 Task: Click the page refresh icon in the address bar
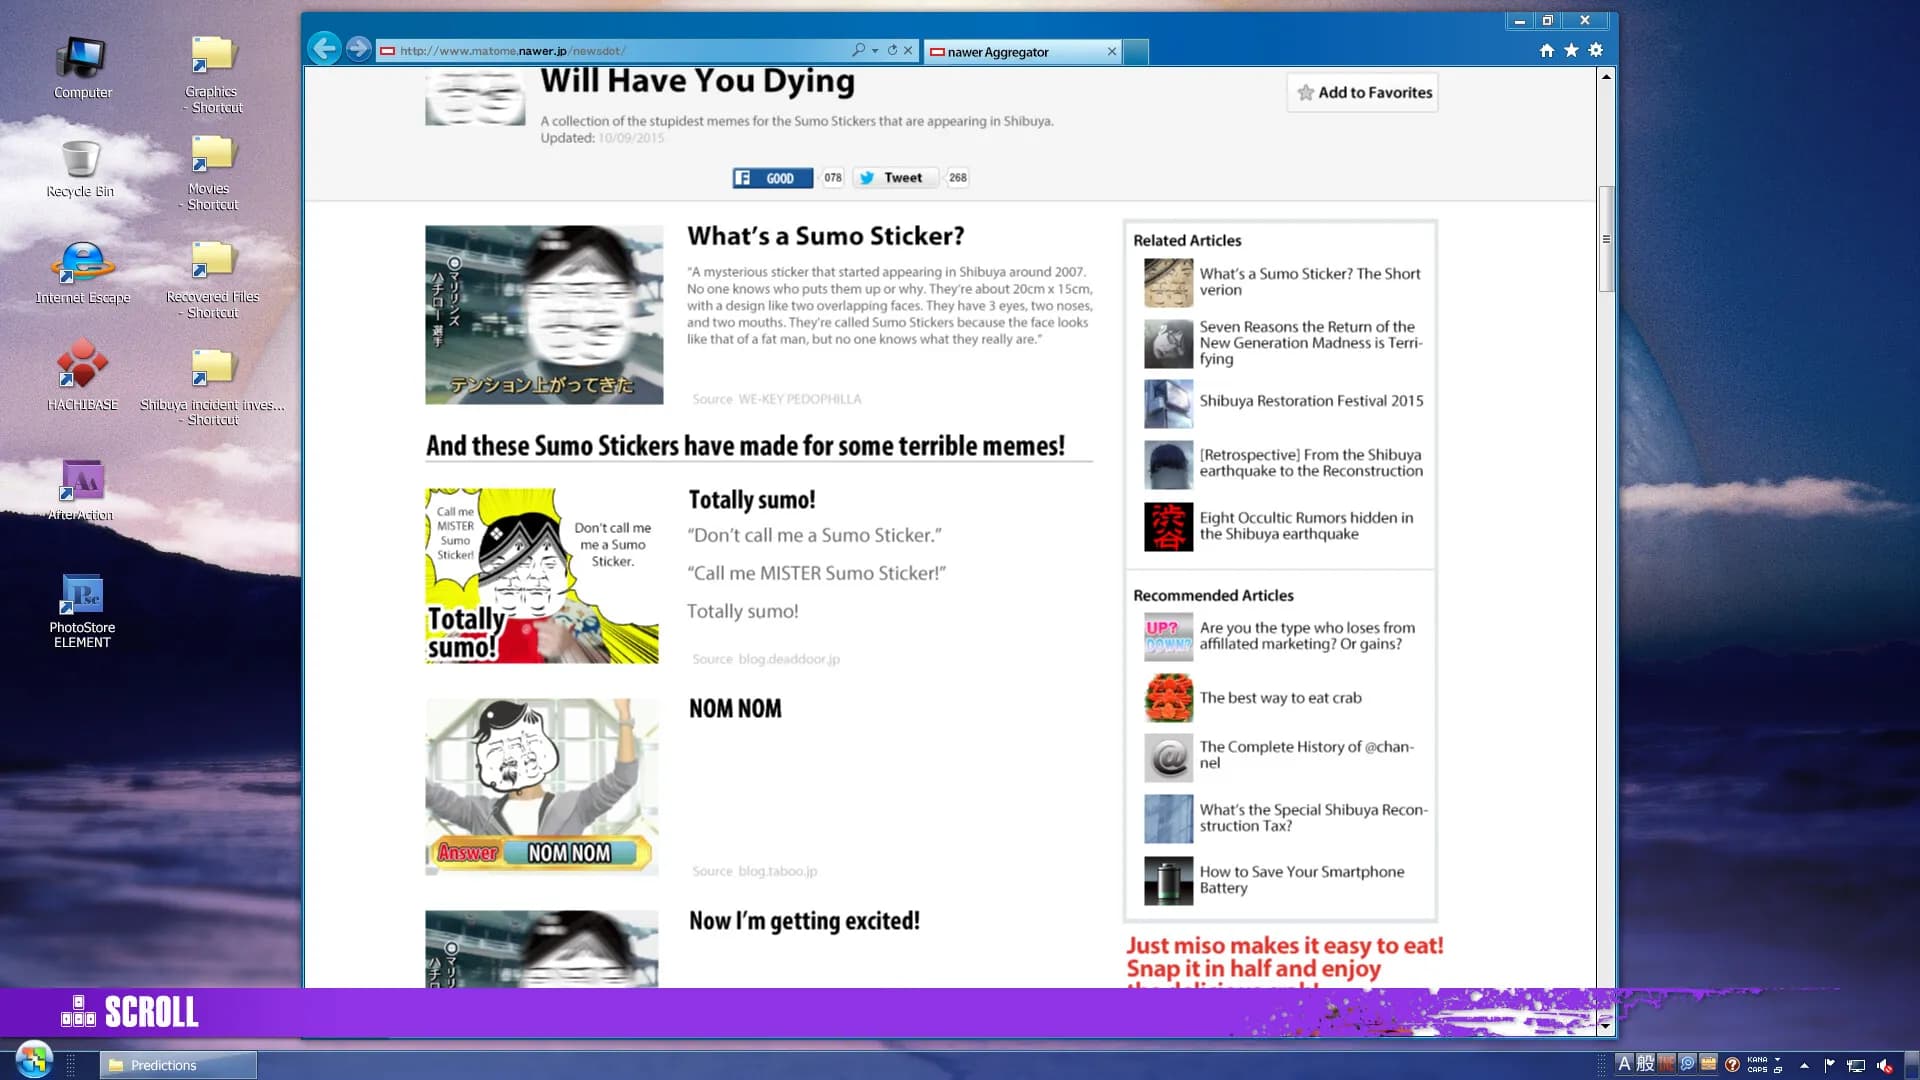point(892,50)
